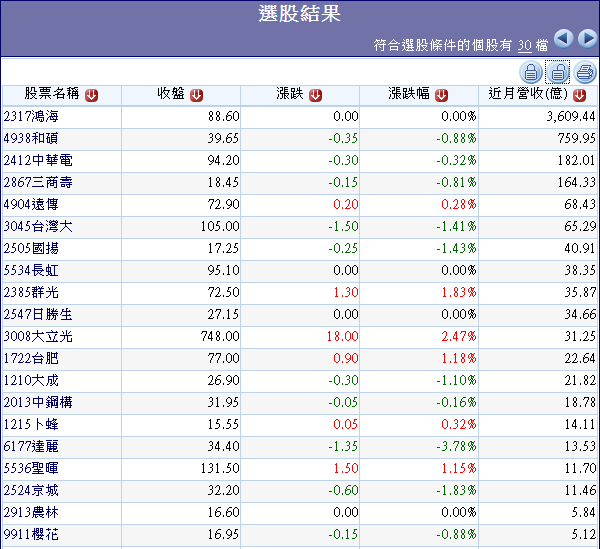Viewport: 600px width, 549px height.
Task: Open stock 3045台灣大
Action: pyautogui.click(x=38, y=226)
